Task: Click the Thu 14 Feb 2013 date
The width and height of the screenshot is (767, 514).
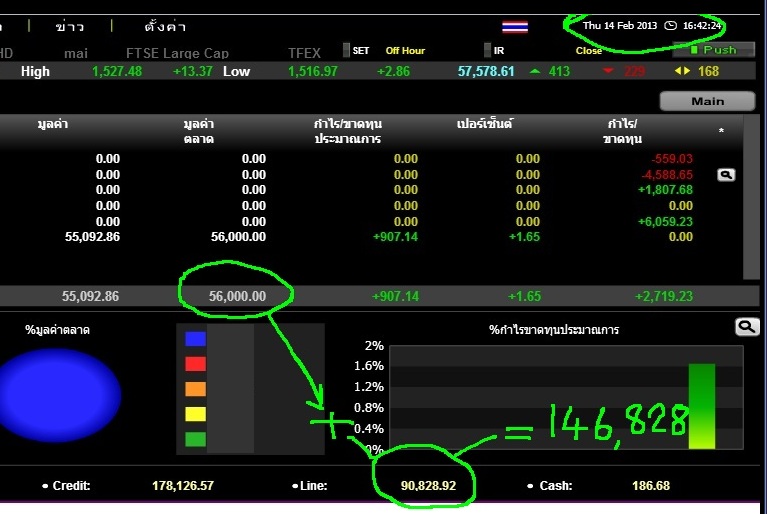Action: [620, 25]
